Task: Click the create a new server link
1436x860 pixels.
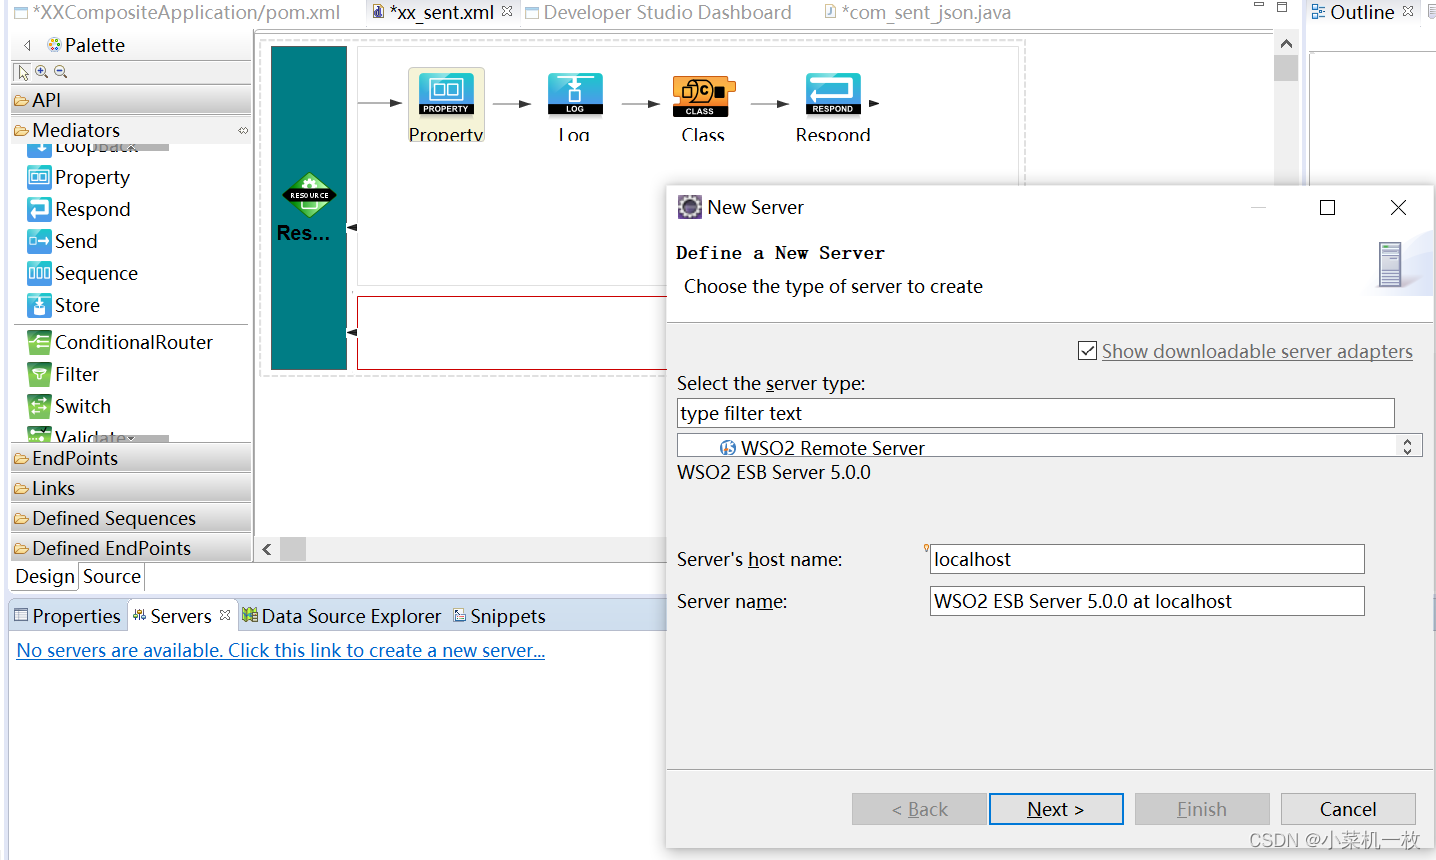Action: click(x=281, y=650)
